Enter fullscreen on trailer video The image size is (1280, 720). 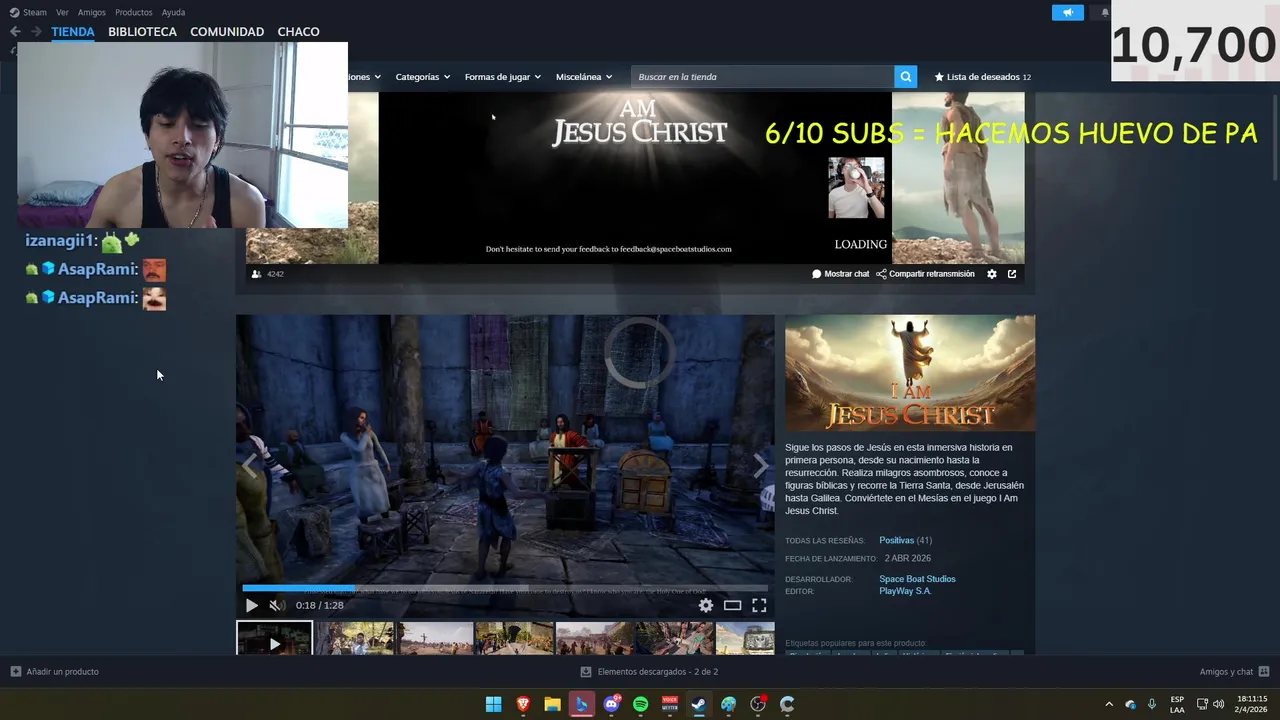tap(759, 605)
